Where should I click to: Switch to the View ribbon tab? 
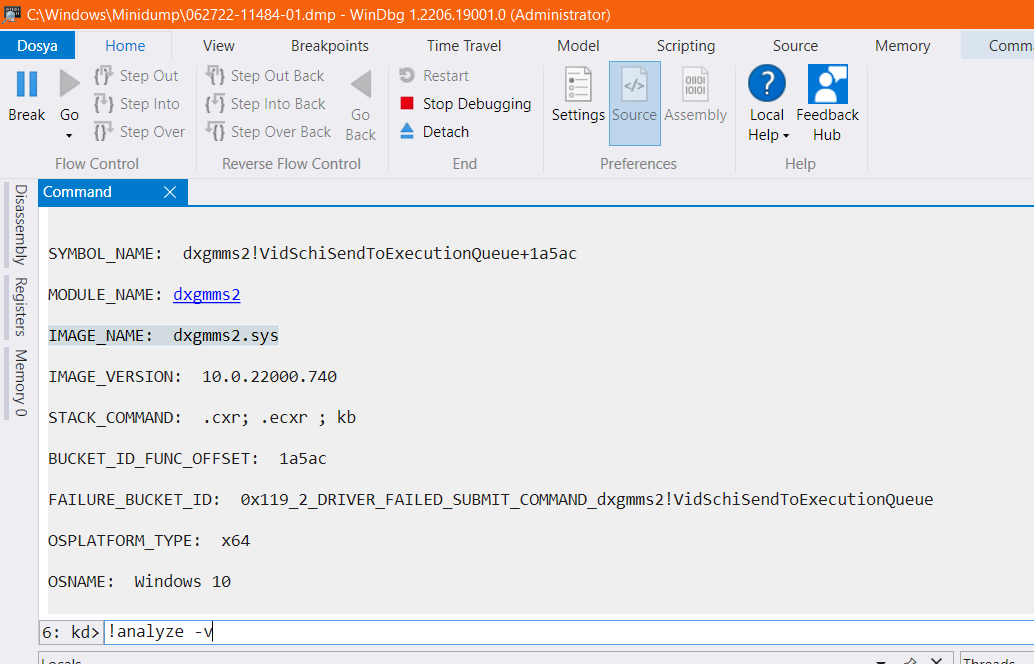pos(218,45)
